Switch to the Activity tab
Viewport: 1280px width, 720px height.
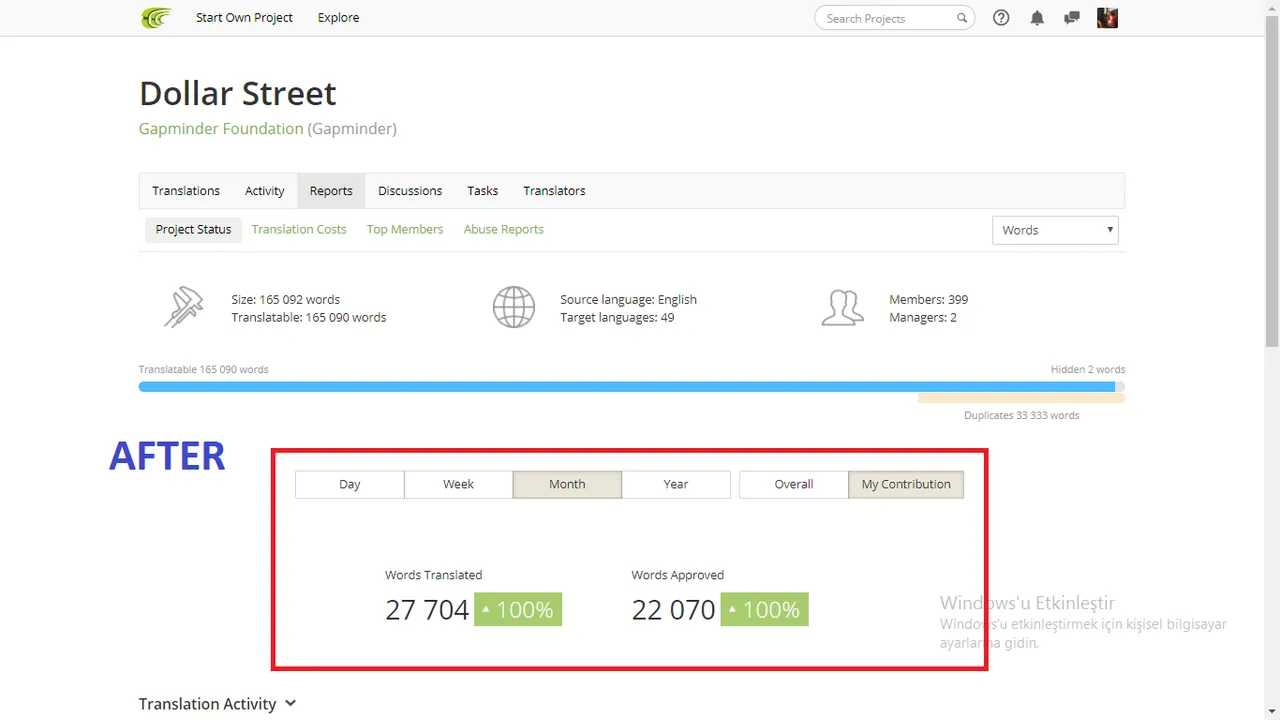click(x=265, y=191)
